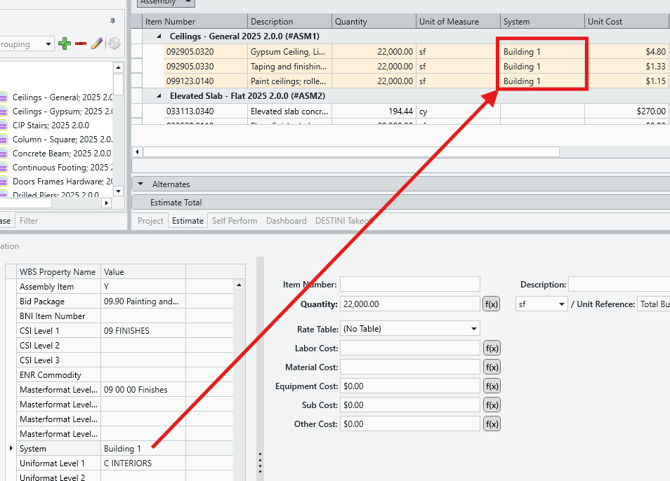
Task: Expand the Alternates section
Action: pos(141,184)
